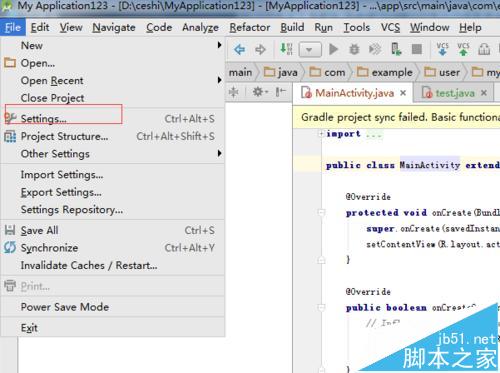Click the user folder breadcrumb
This screenshot has width=500, height=373.
pos(442,72)
